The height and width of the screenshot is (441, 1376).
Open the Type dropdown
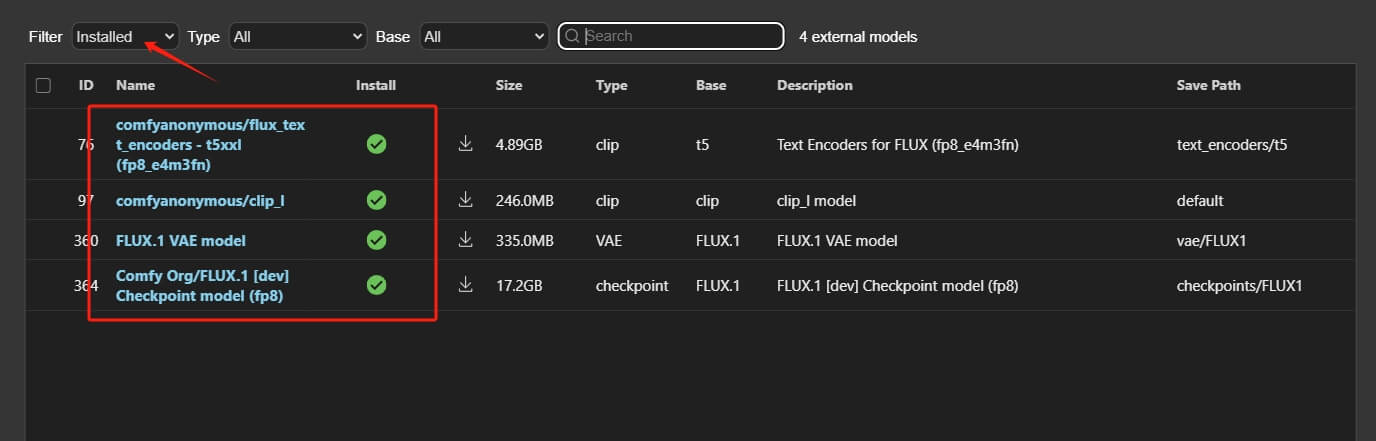(297, 36)
